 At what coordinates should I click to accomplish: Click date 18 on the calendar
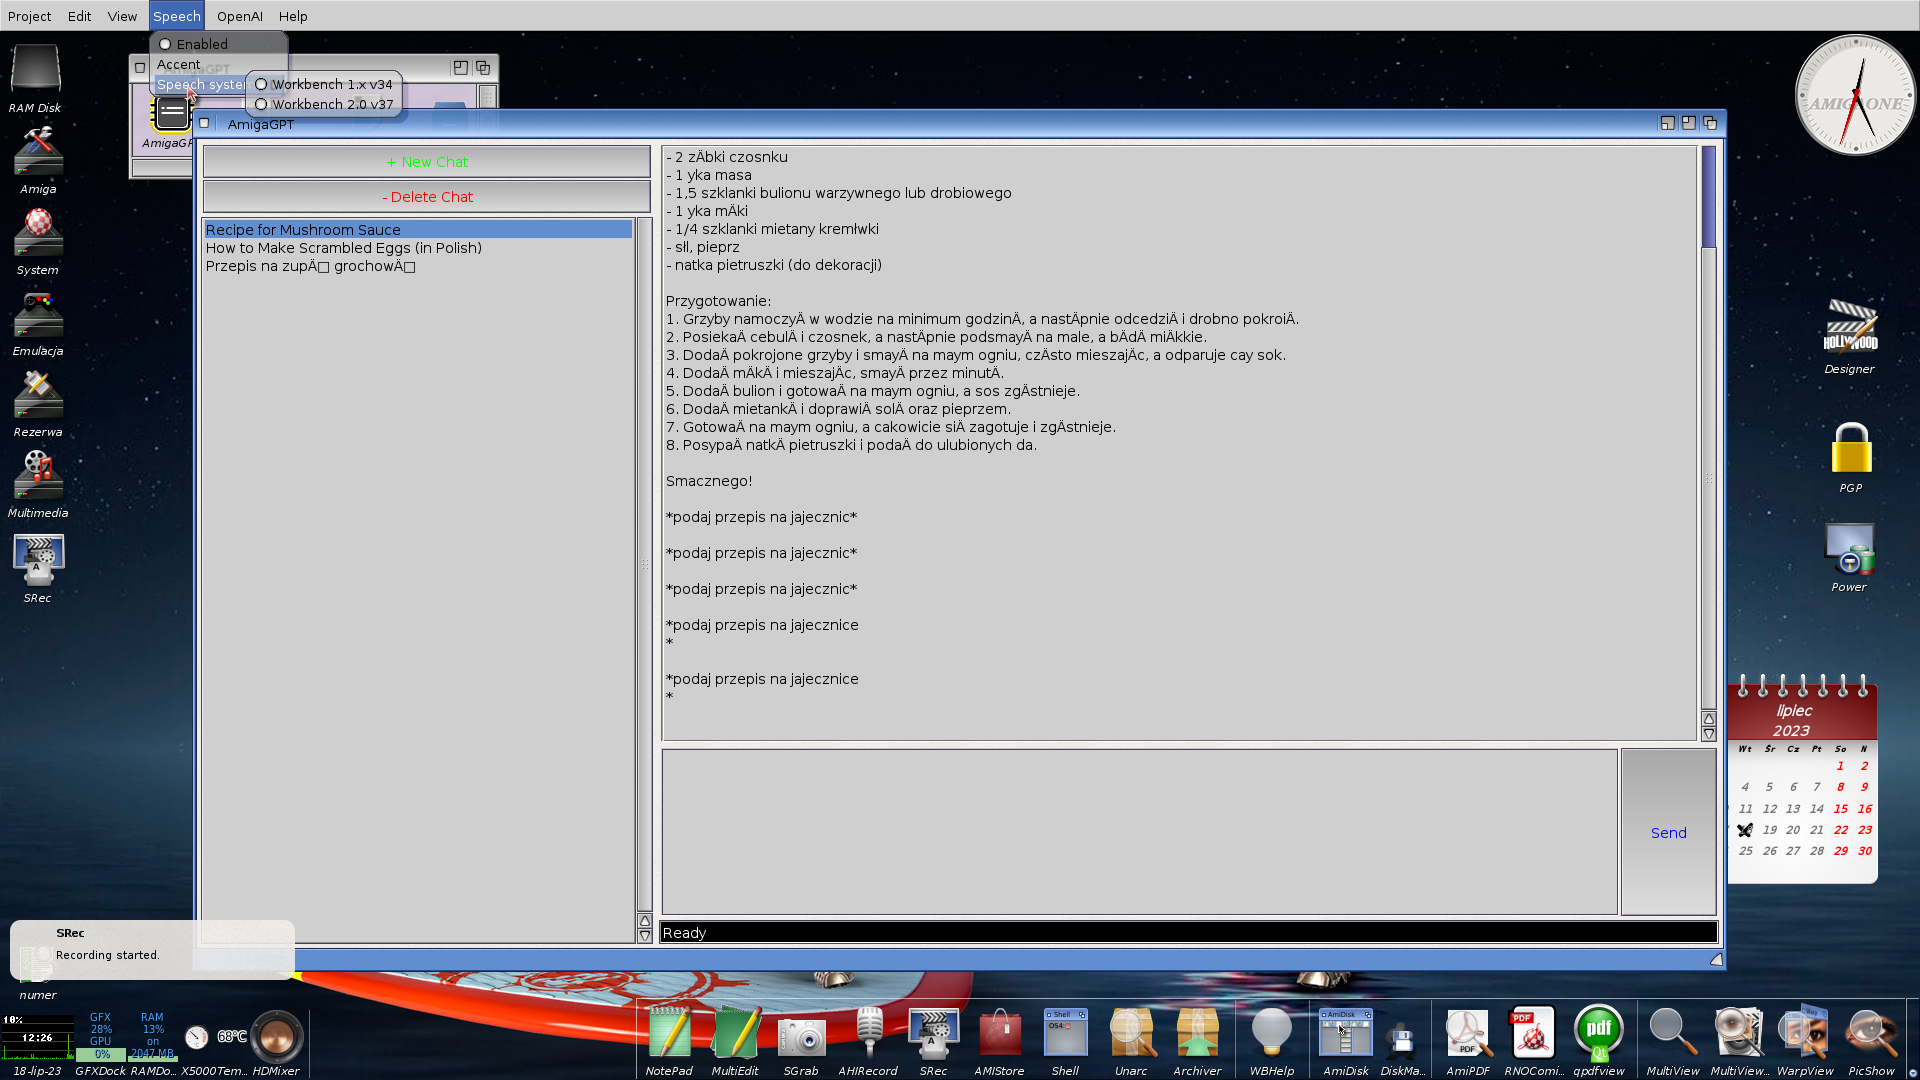point(1745,830)
